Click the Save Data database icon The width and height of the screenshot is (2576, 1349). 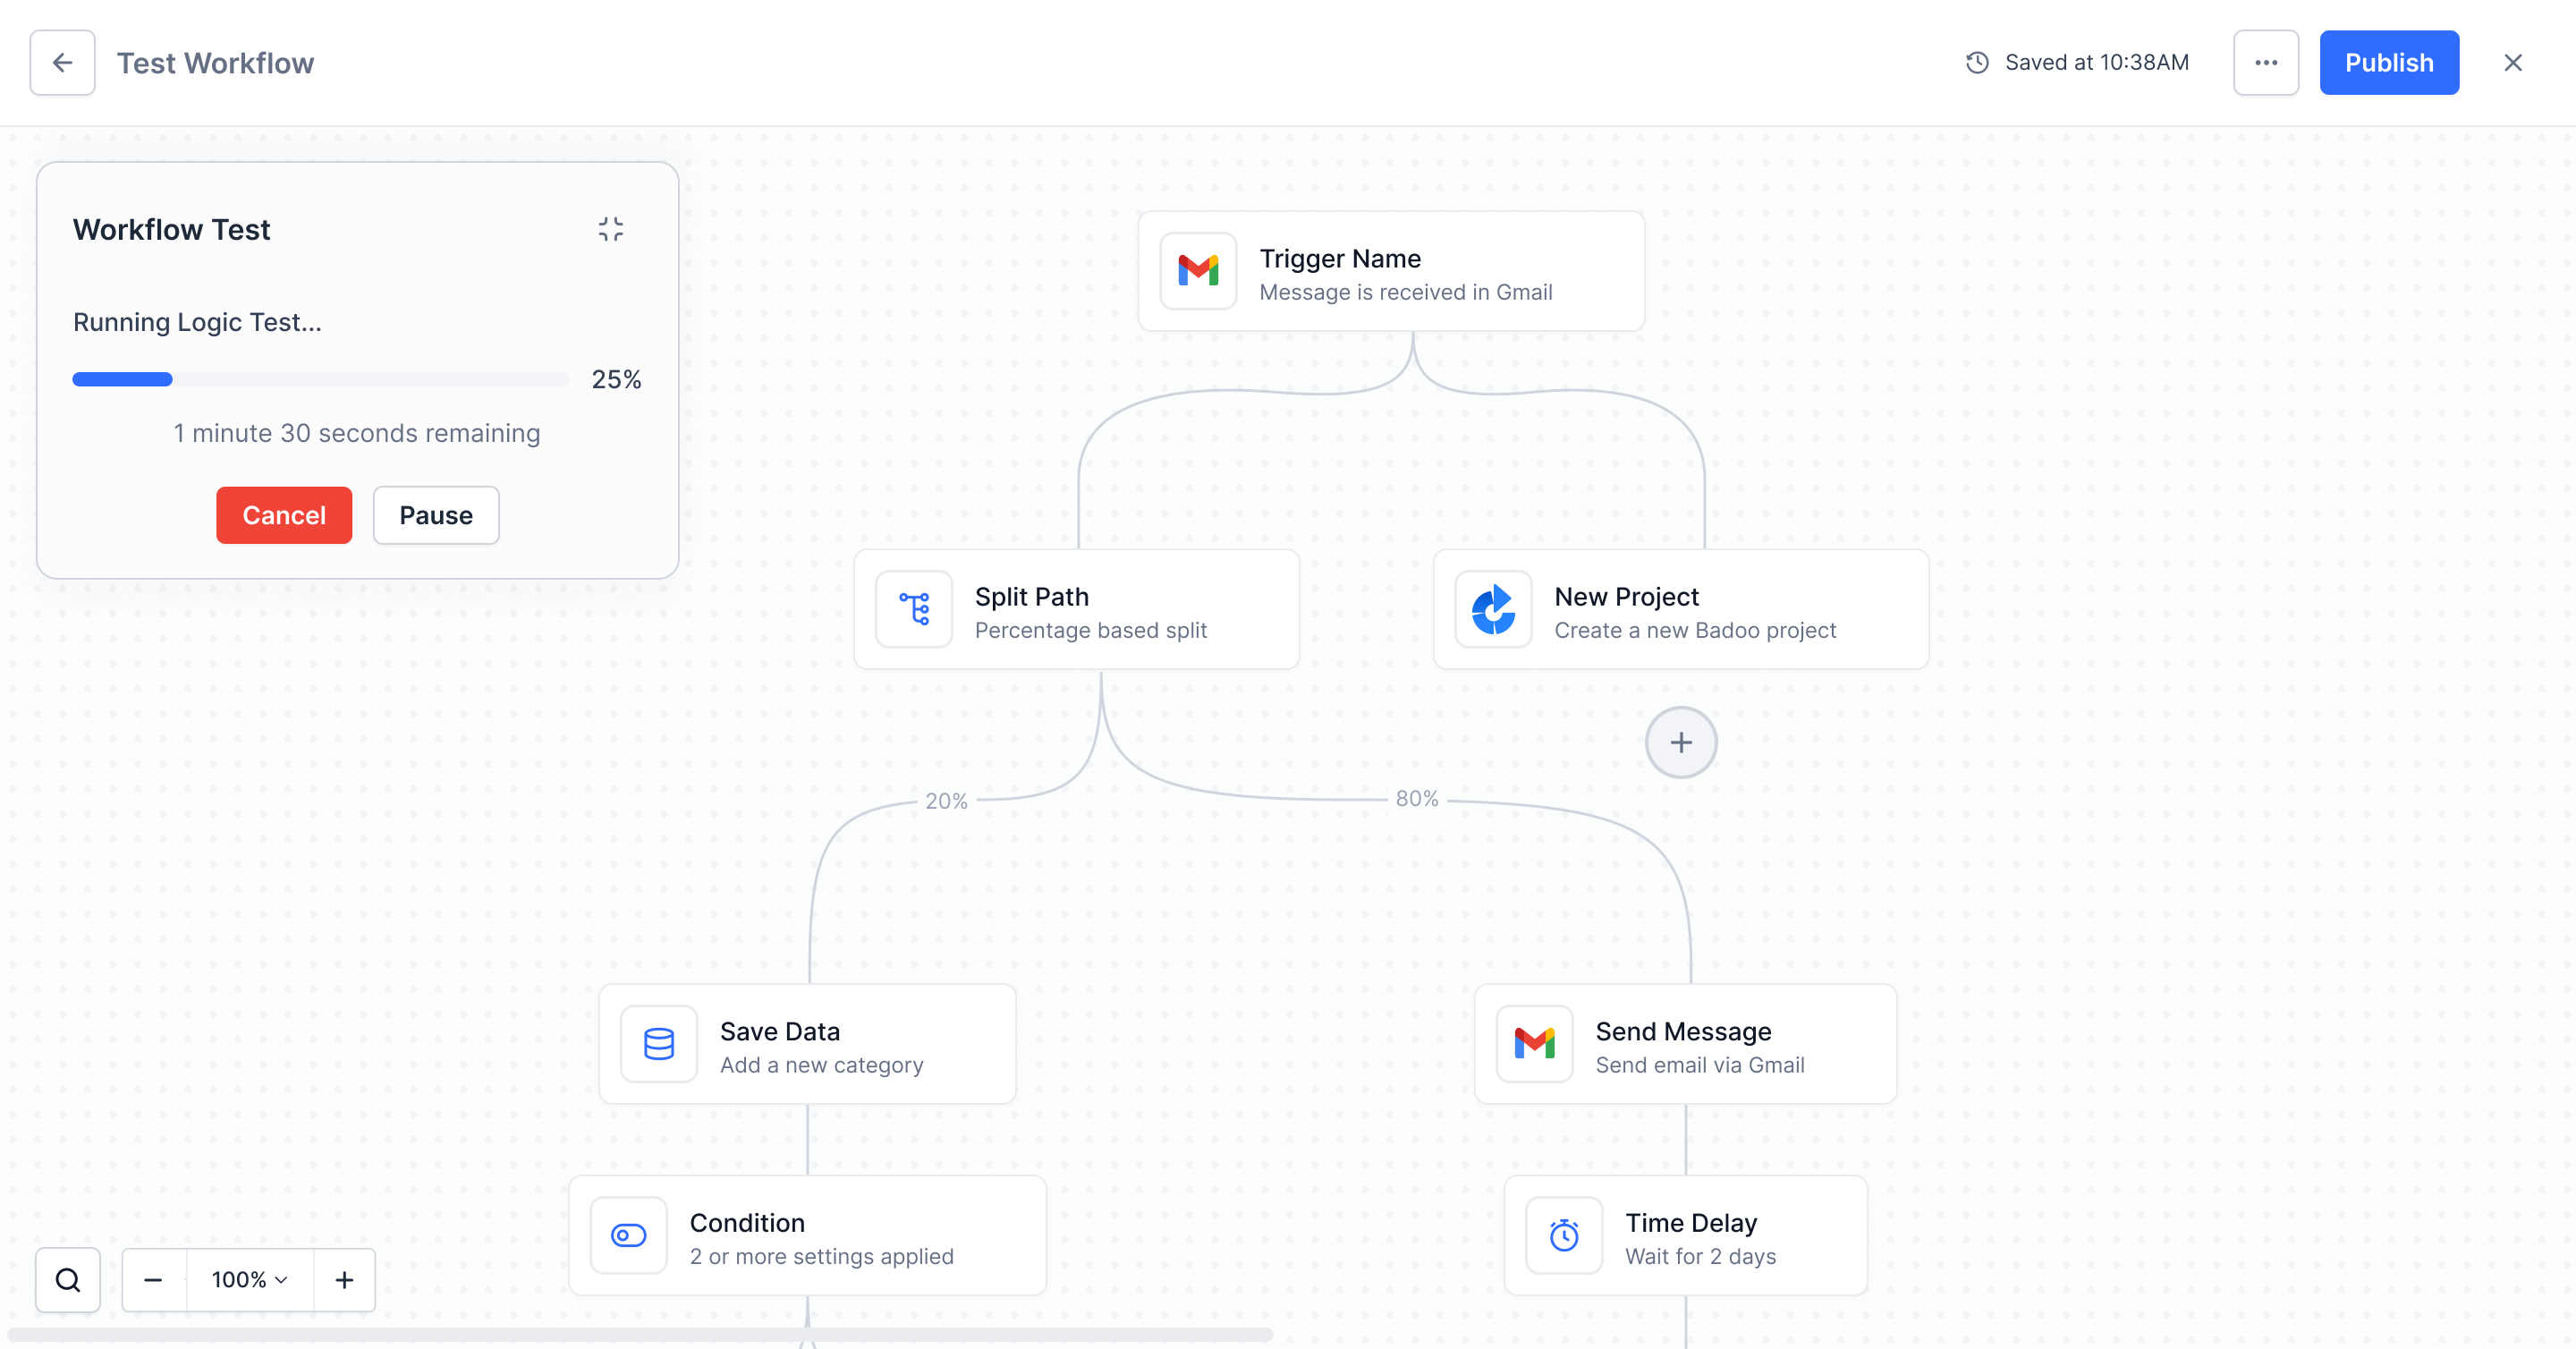click(658, 1043)
